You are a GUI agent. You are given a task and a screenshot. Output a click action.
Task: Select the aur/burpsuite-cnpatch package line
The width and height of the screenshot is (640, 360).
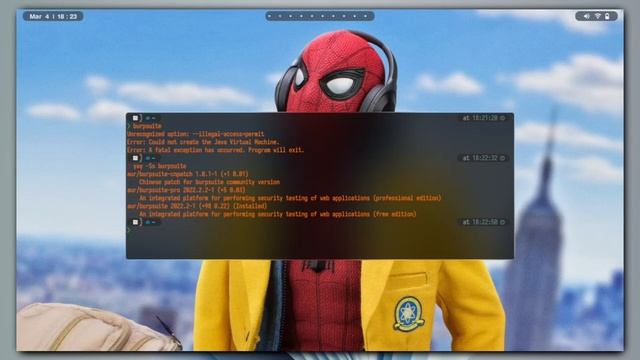(x=188, y=174)
